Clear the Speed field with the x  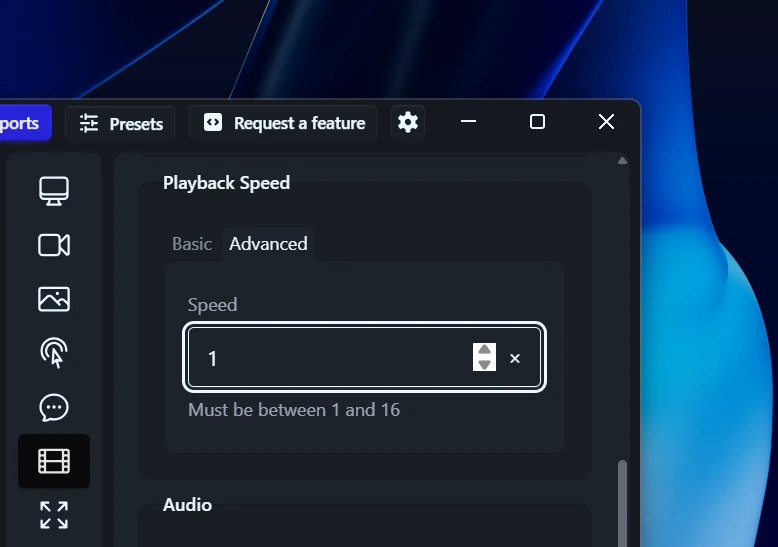point(515,358)
